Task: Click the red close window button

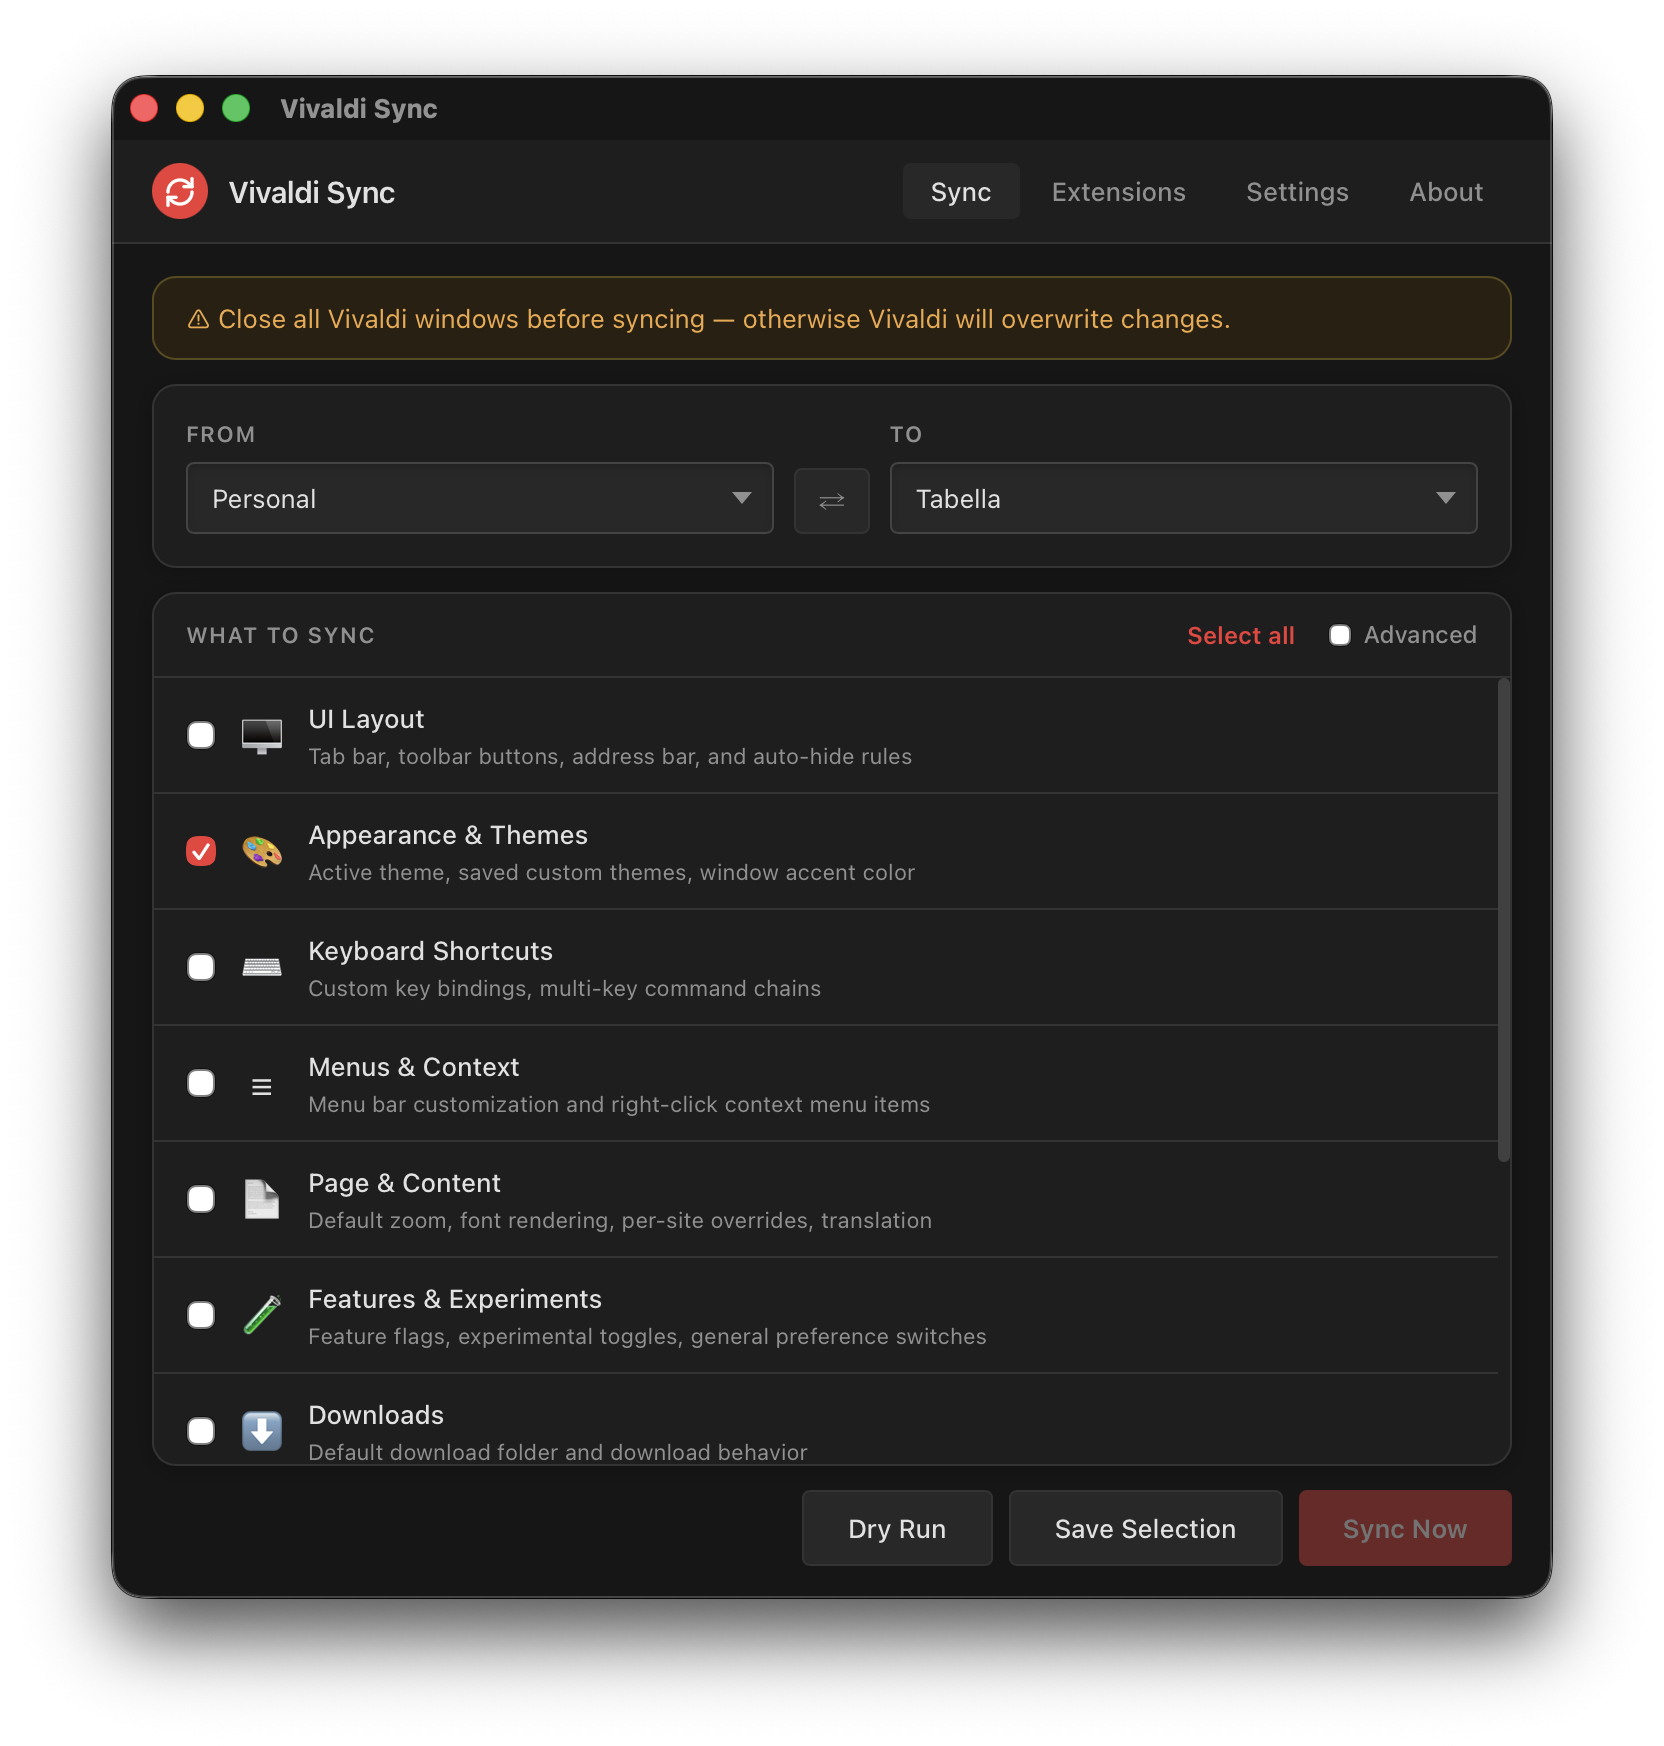Action: tap(144, 108)
